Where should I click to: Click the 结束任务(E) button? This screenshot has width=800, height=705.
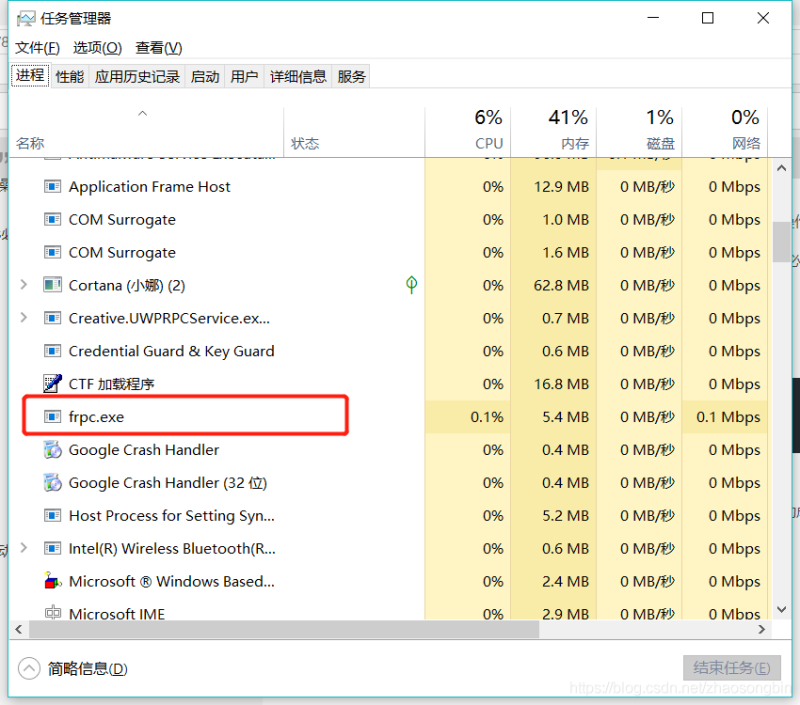(x=732, y=668)
